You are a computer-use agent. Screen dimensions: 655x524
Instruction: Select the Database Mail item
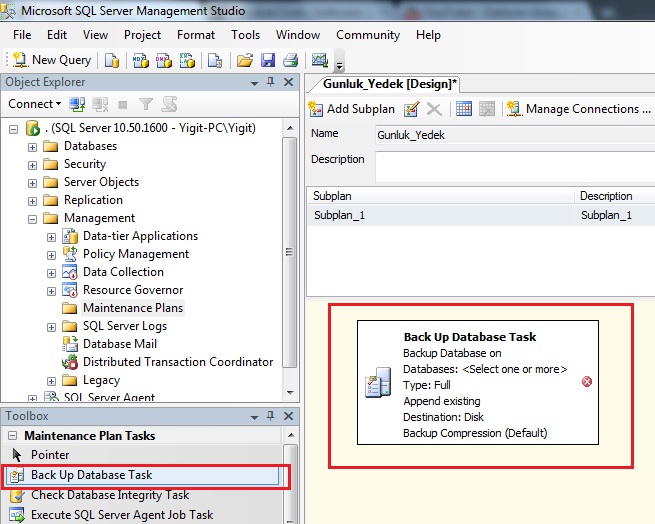(x=120, y=344)
